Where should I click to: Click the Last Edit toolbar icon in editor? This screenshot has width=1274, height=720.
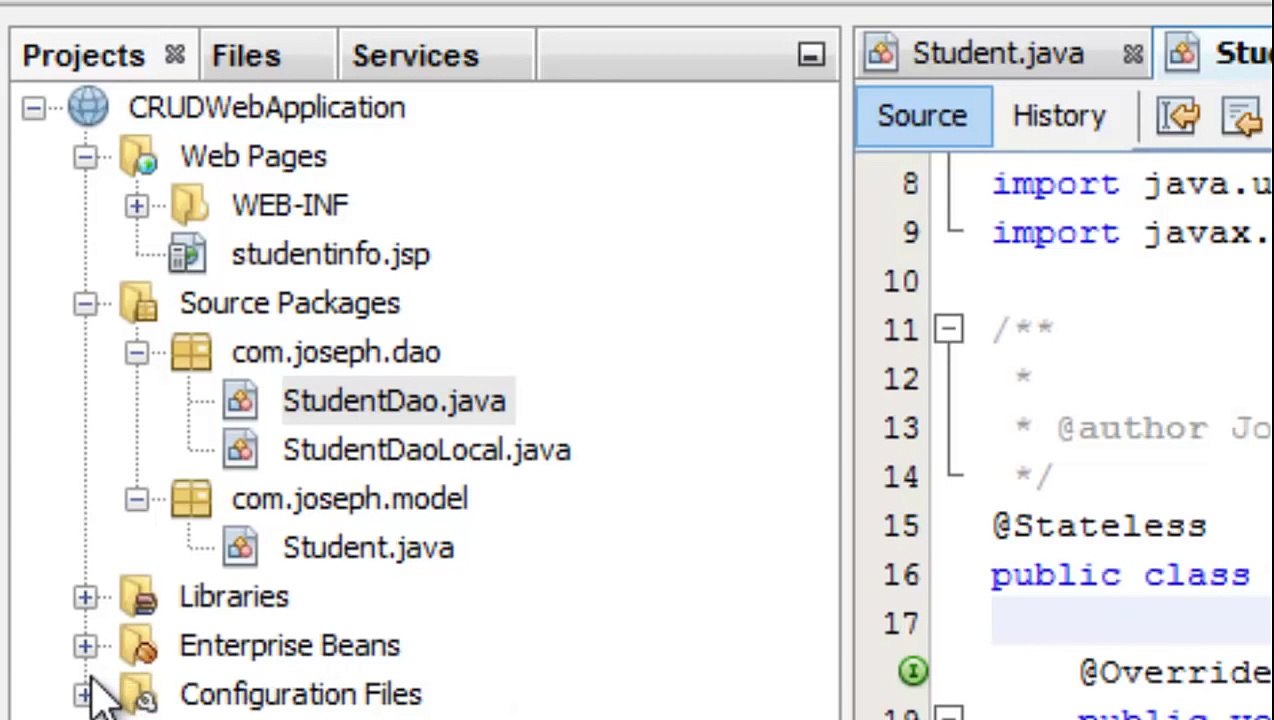click(1179, 117)
